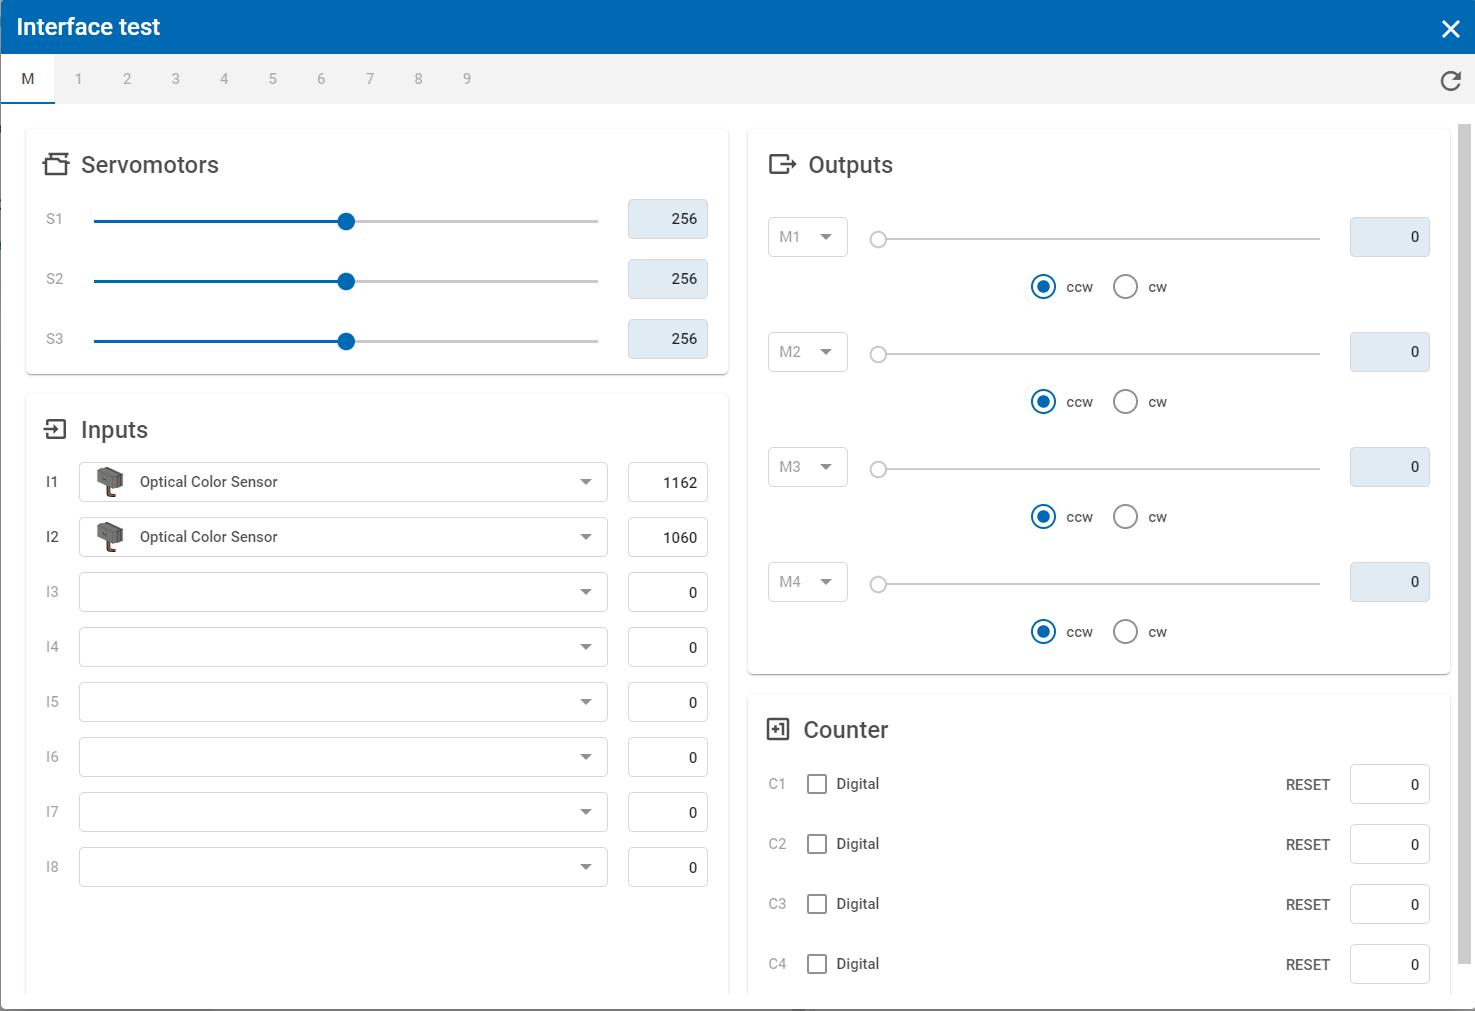Click the S2 servomotor slider handle

pyautogui.click(x=346, y=281)
